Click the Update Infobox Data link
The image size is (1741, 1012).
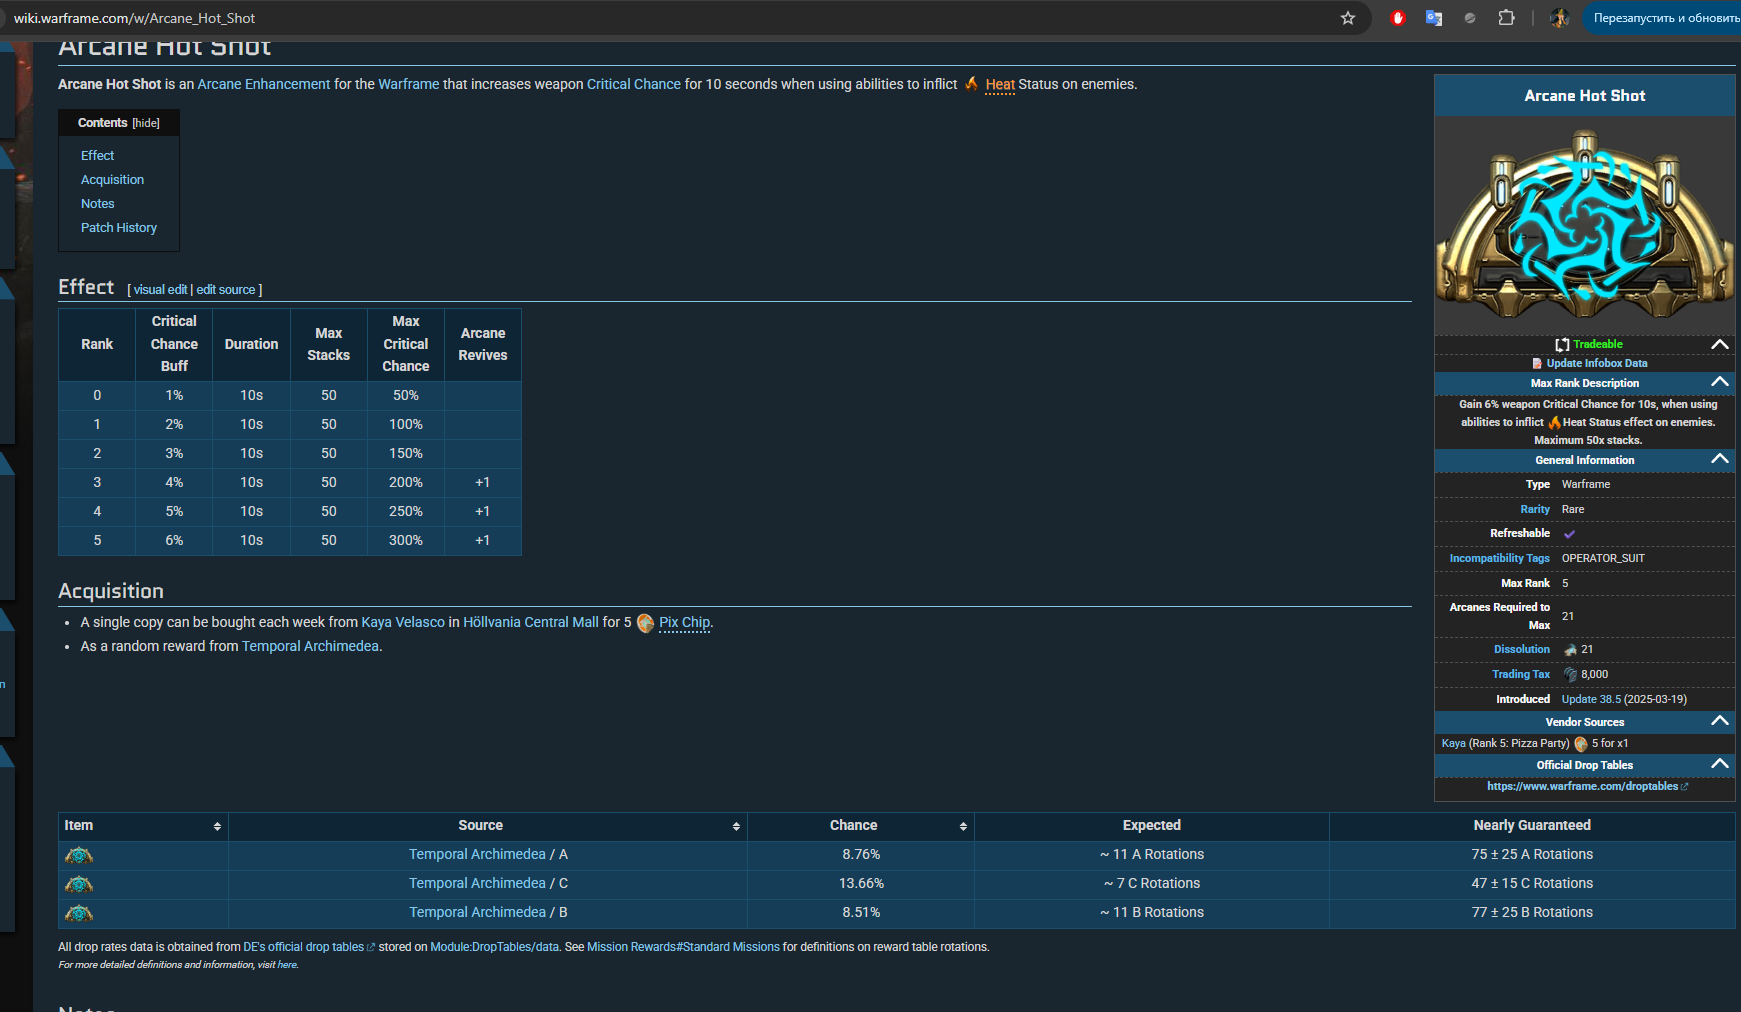(x=1597, y=364)
